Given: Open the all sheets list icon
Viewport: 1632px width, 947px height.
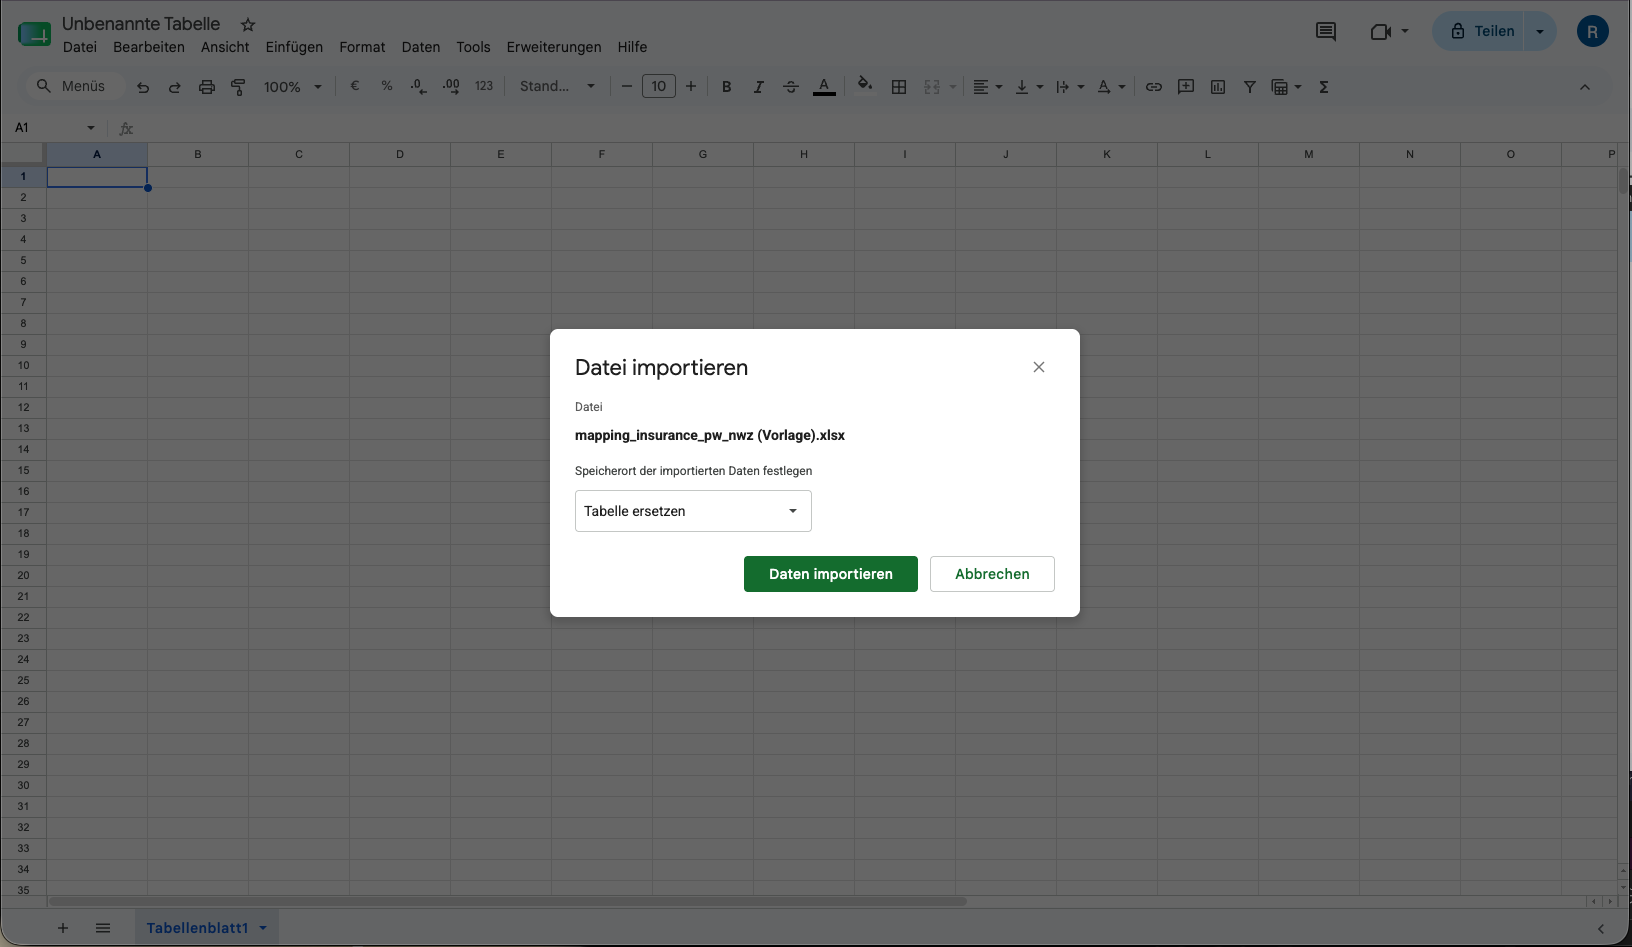Looking at the screenshot, I should point(103,928).
